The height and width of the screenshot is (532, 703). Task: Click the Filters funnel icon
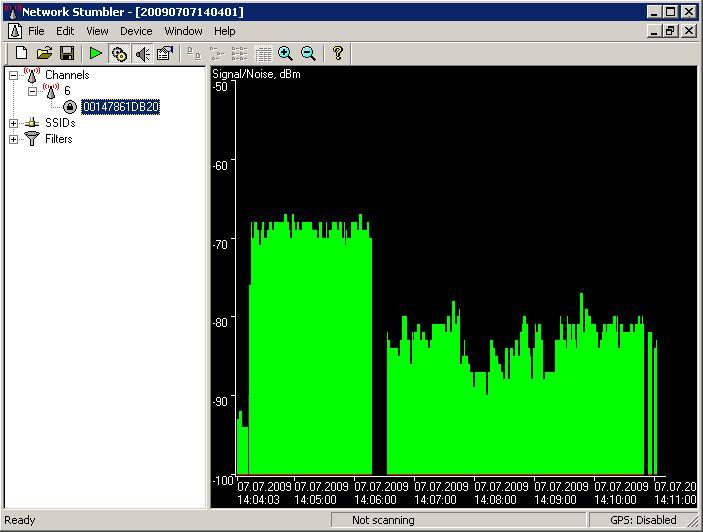coord(32,138)
